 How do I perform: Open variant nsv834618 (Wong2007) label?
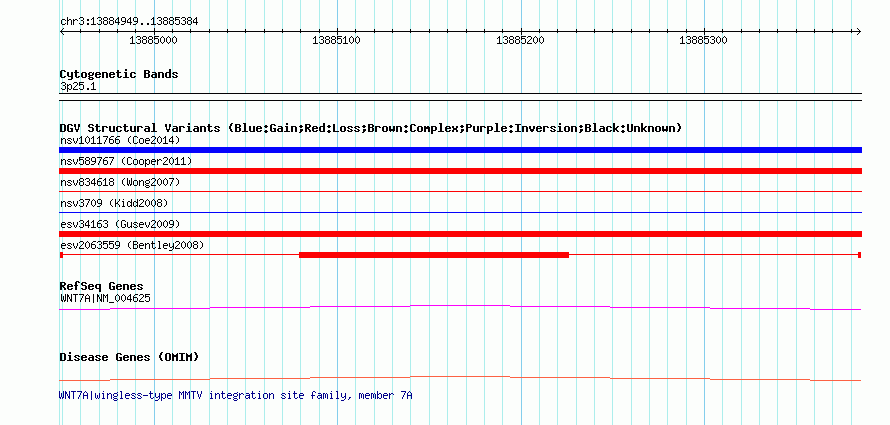tap(120, 182)
